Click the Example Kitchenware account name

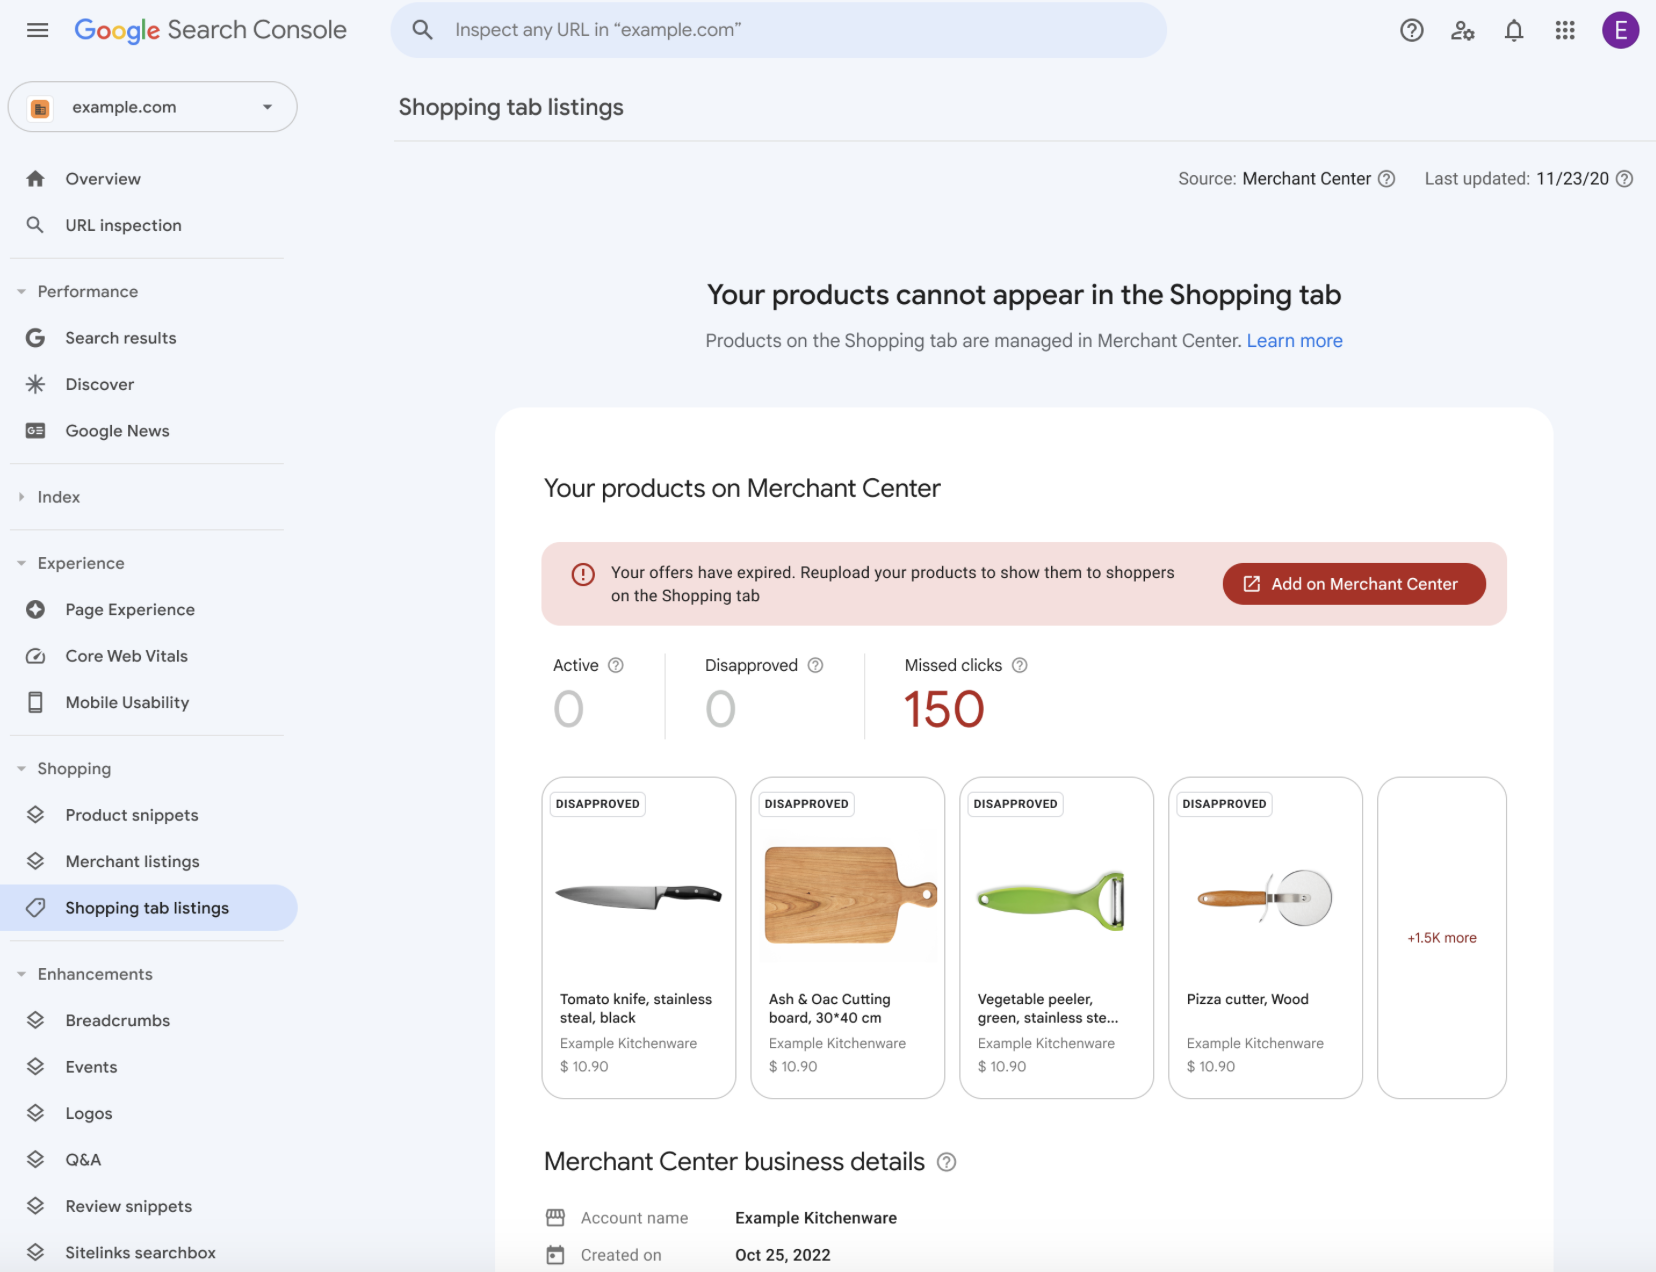(816, 1218)
